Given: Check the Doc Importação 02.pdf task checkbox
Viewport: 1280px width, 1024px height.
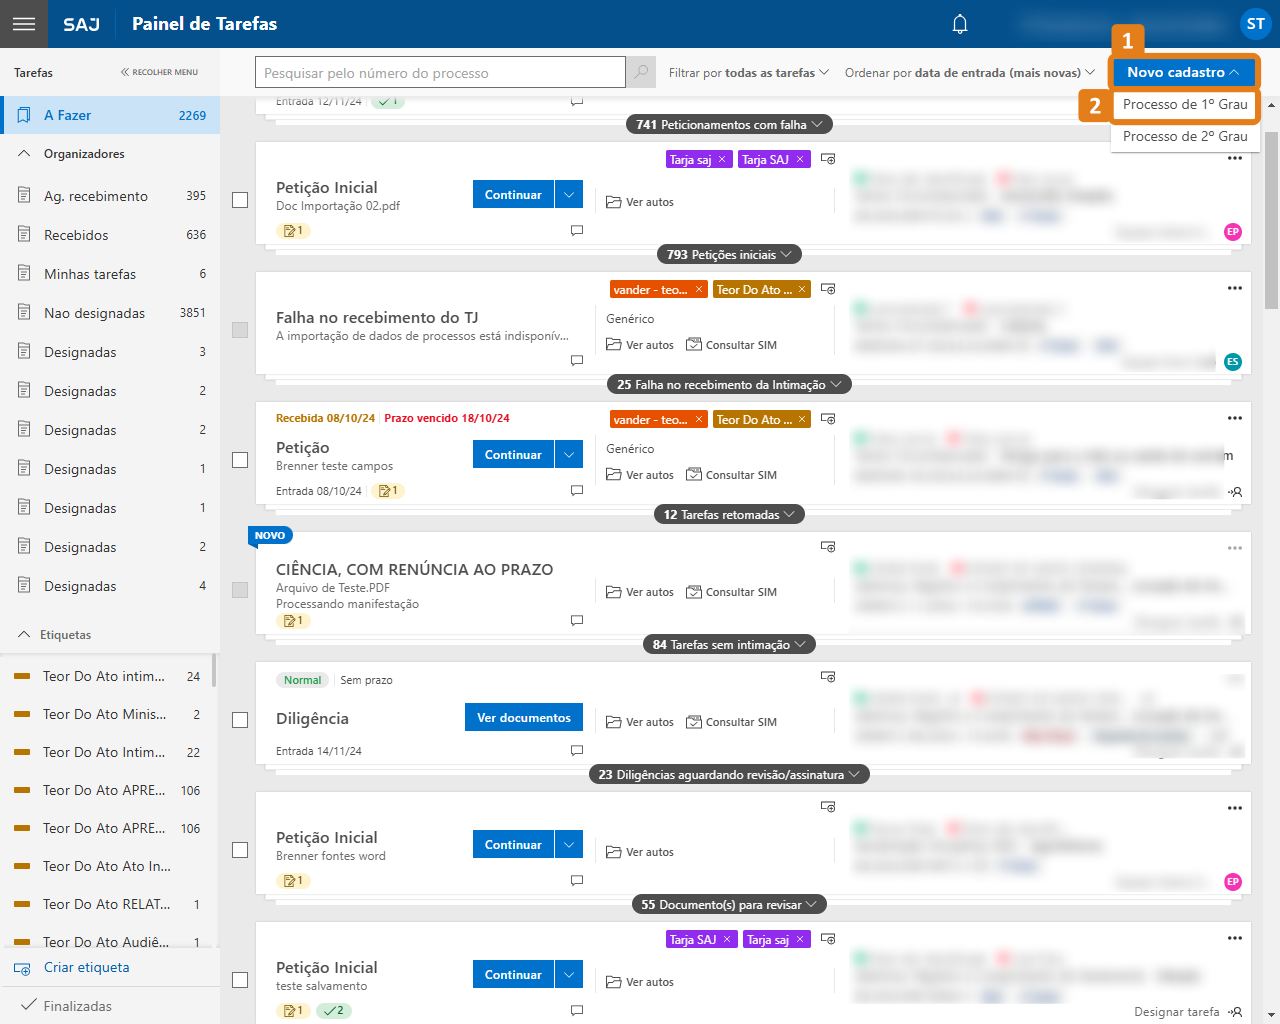Looking at the screenshot, I should coord(240,200).
